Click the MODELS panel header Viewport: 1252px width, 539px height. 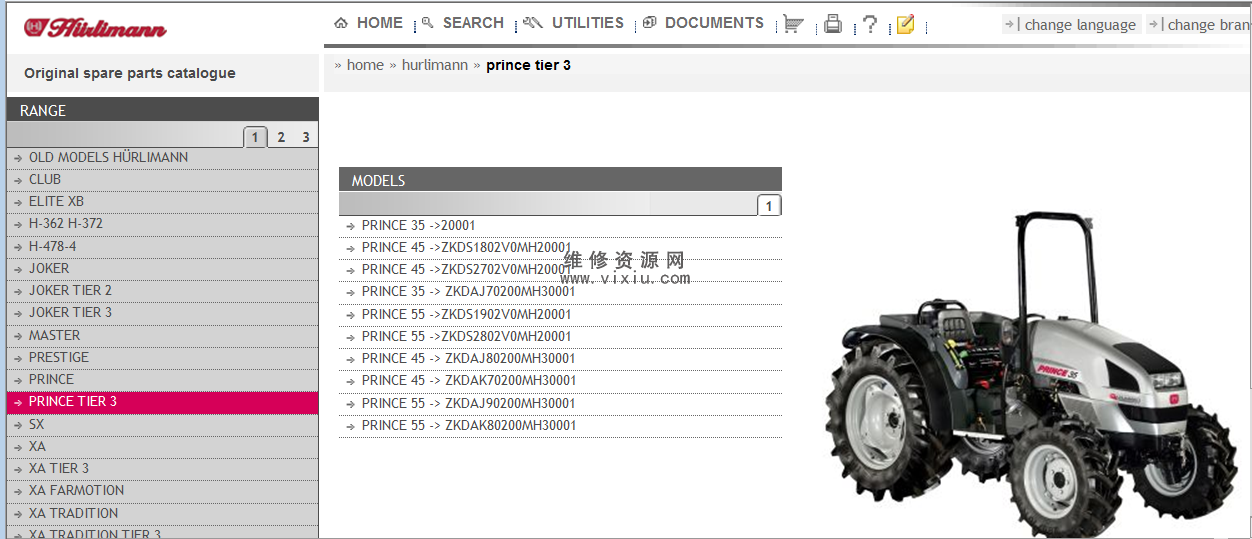pos(560,180)
